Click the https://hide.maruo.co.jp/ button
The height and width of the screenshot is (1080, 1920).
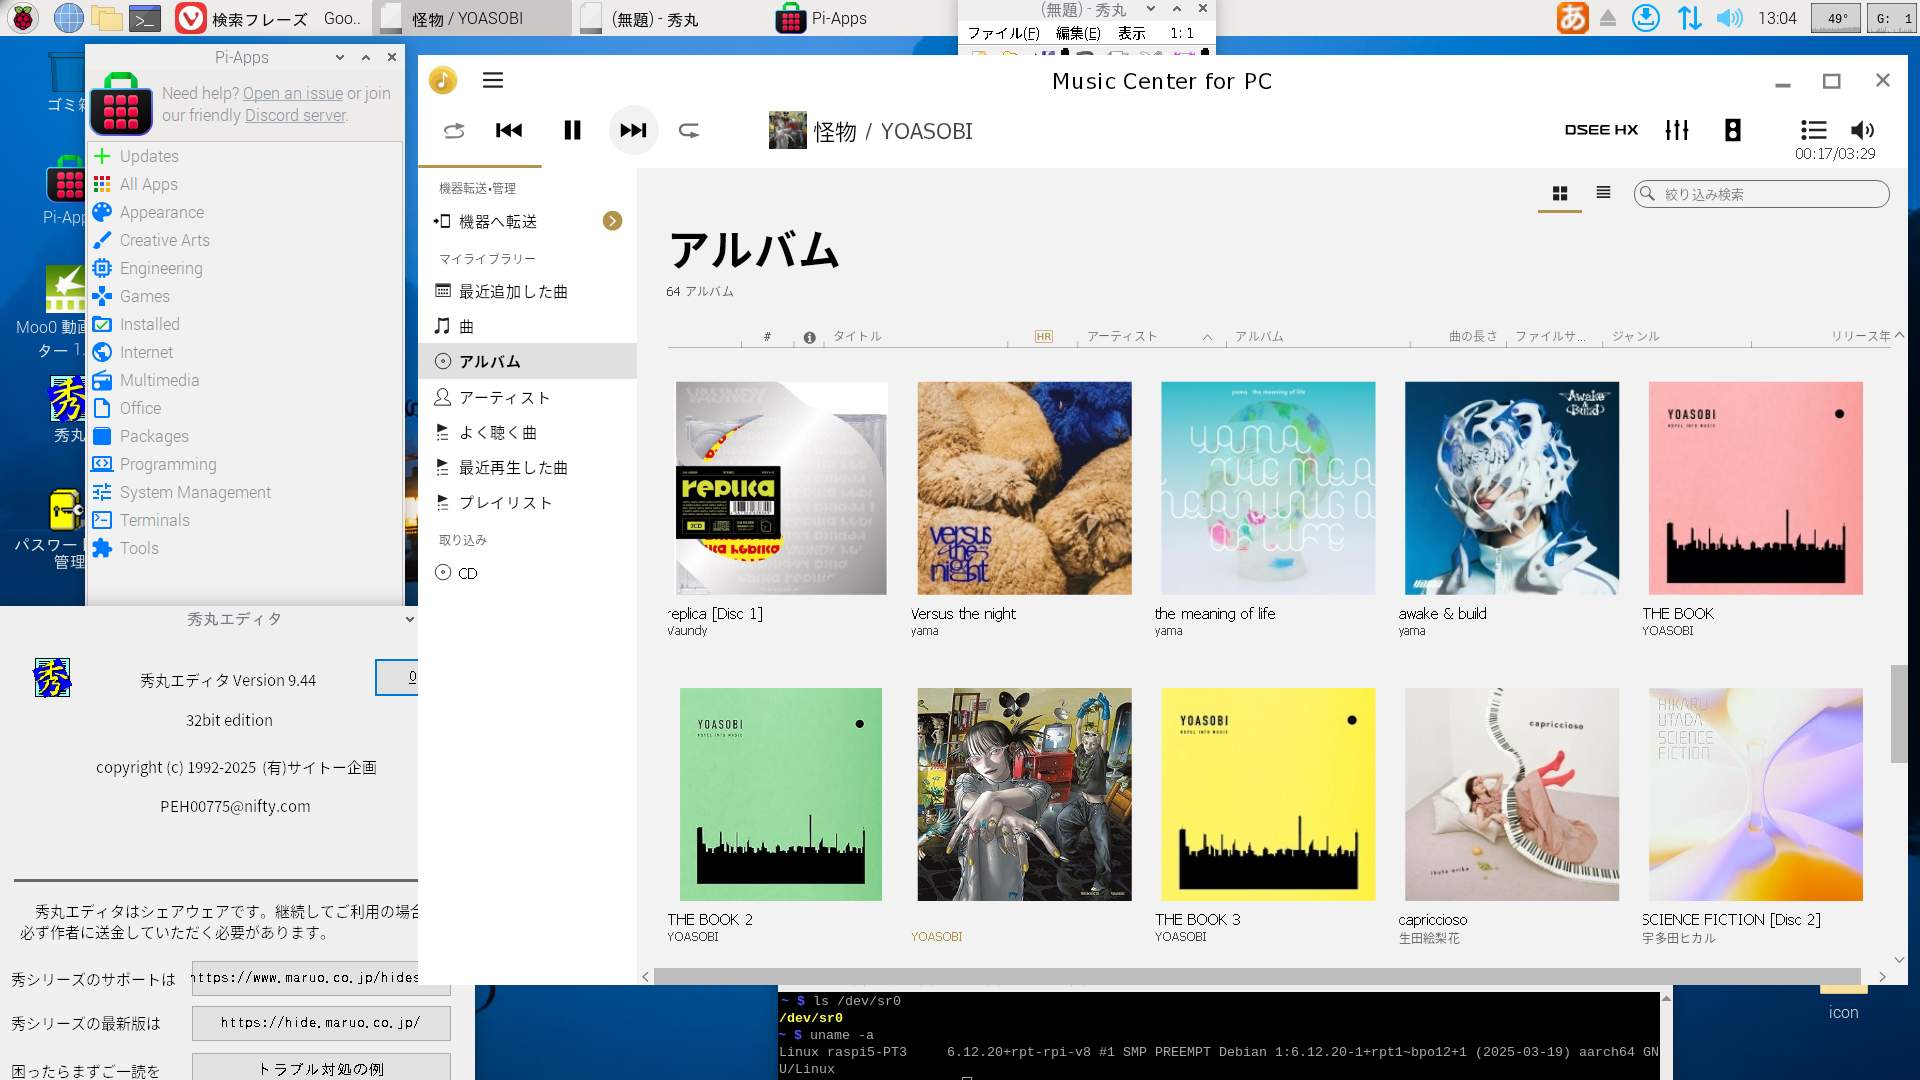tap(321, 1023)
